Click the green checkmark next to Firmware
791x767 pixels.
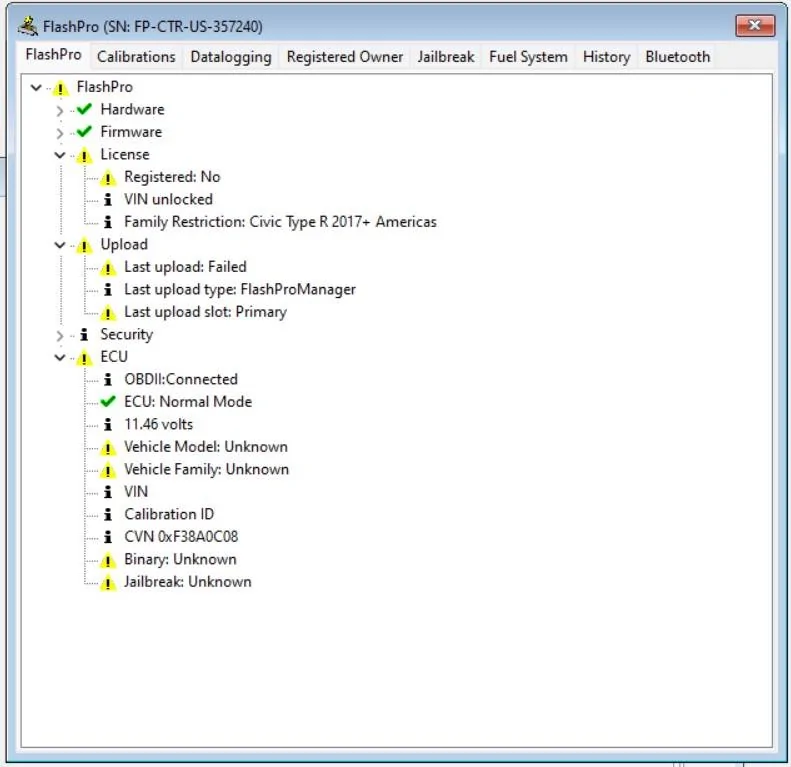click(84, 131)
